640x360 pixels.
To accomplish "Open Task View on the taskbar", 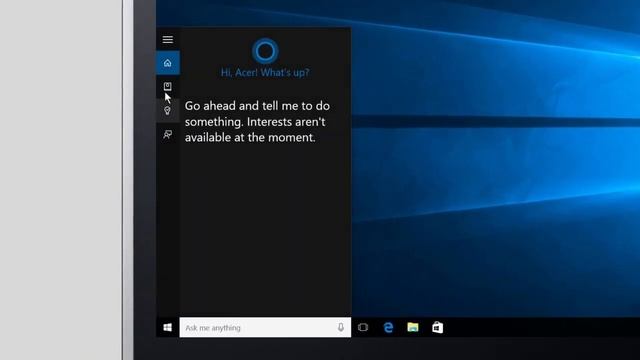I will 363,327.
